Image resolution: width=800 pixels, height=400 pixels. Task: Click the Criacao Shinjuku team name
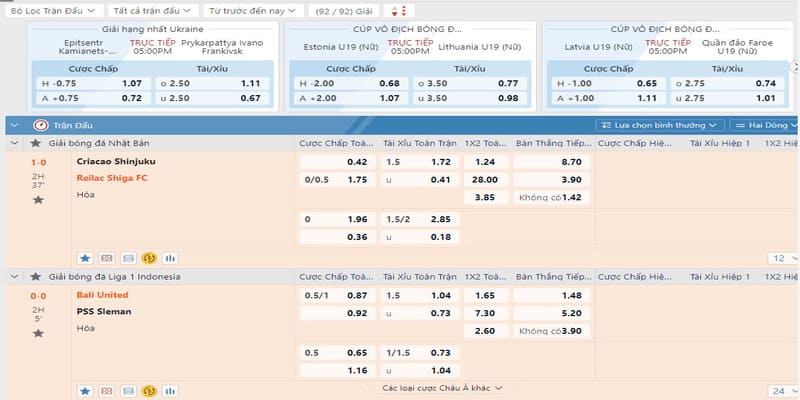116,162
